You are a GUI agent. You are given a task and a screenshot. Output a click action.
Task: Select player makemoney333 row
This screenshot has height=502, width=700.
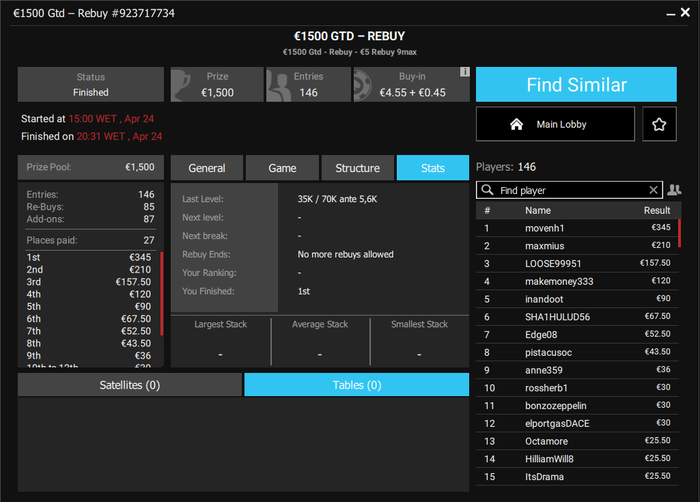click(577, 281)
